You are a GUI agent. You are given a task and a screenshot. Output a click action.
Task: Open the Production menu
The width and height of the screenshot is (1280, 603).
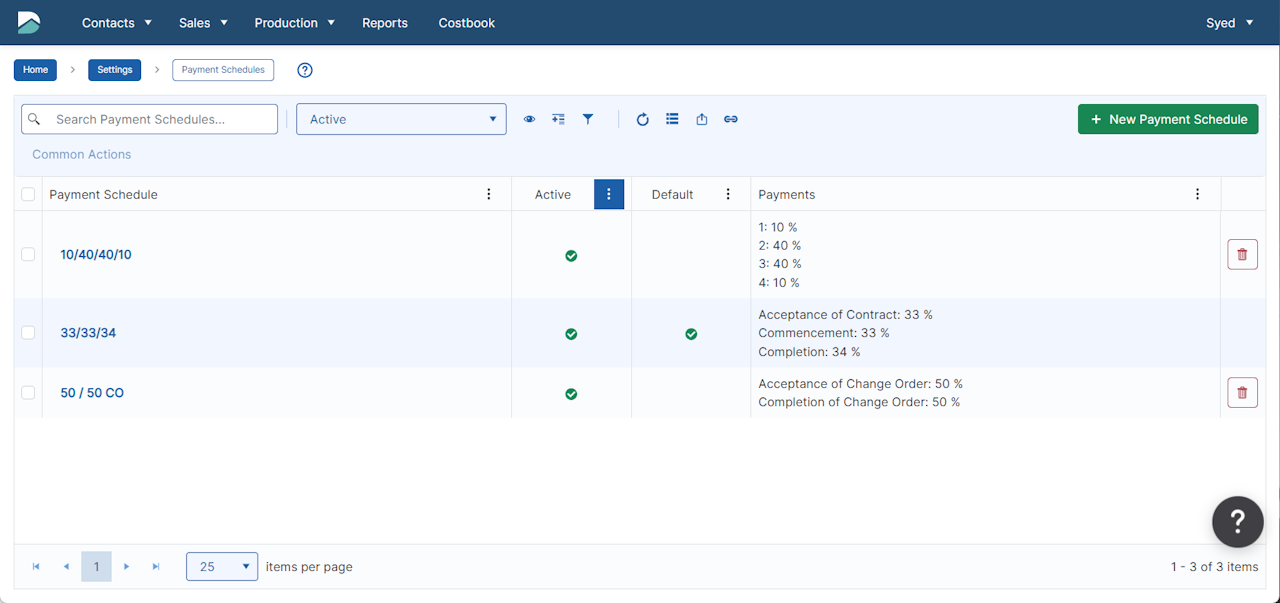294,23
